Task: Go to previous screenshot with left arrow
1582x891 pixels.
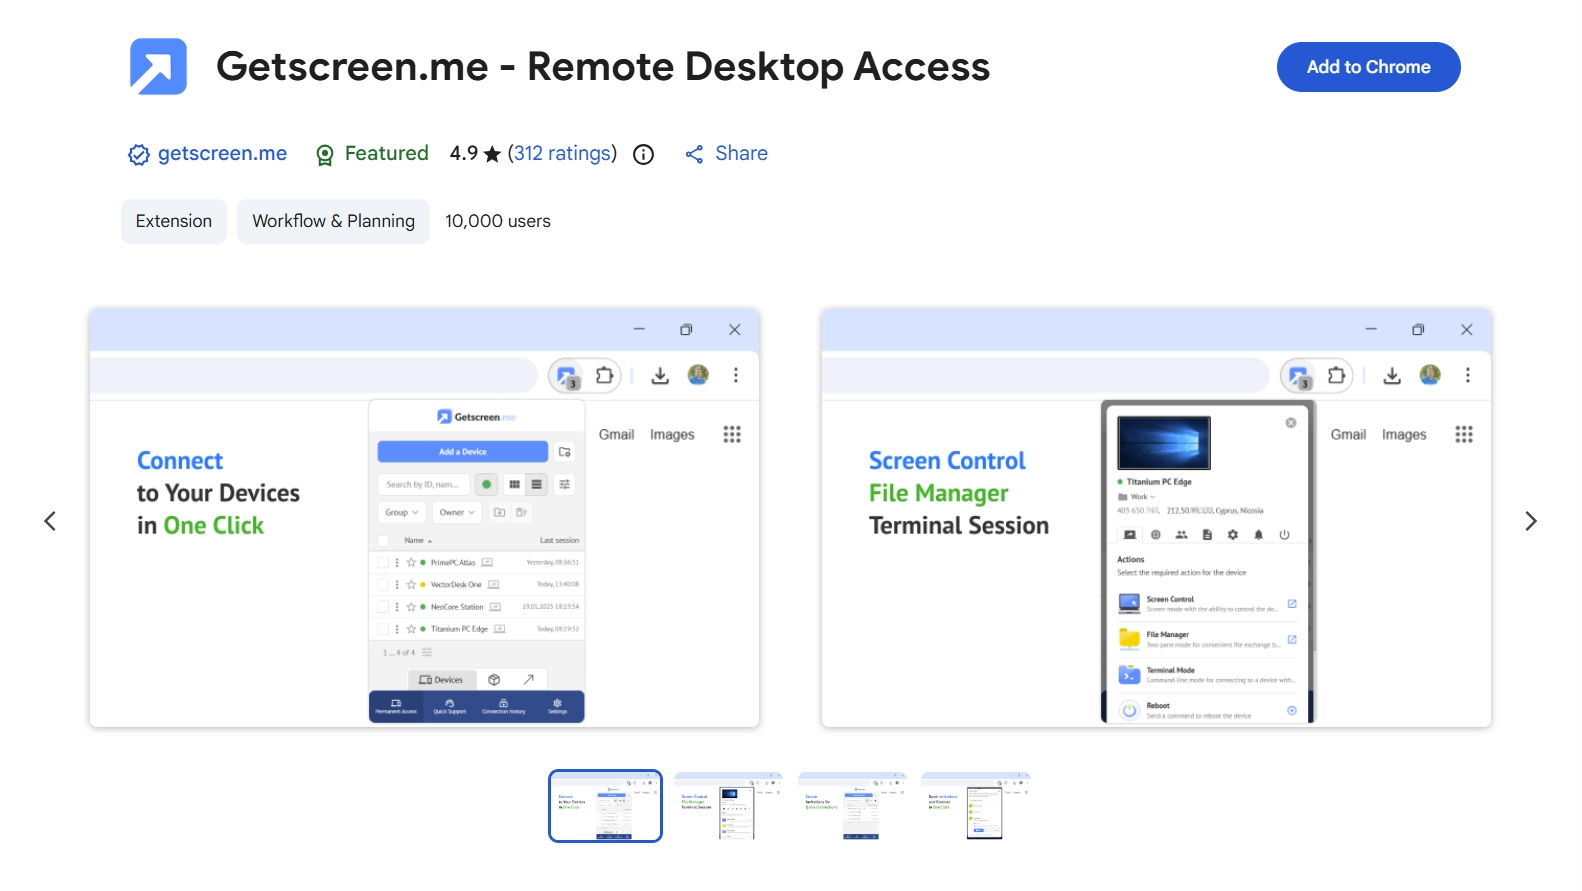Action: pos(50,521)
